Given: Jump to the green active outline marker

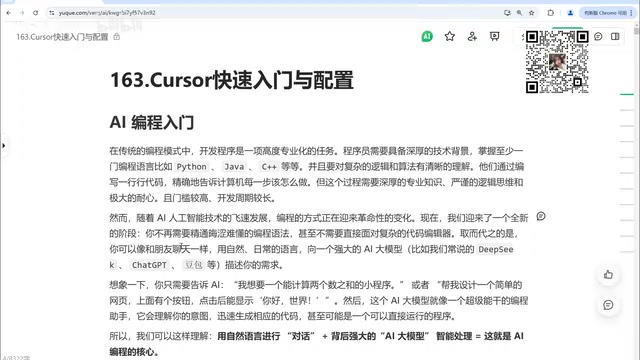Looking at the screenshot, I should pyautogui.click(x=627, y=94).
